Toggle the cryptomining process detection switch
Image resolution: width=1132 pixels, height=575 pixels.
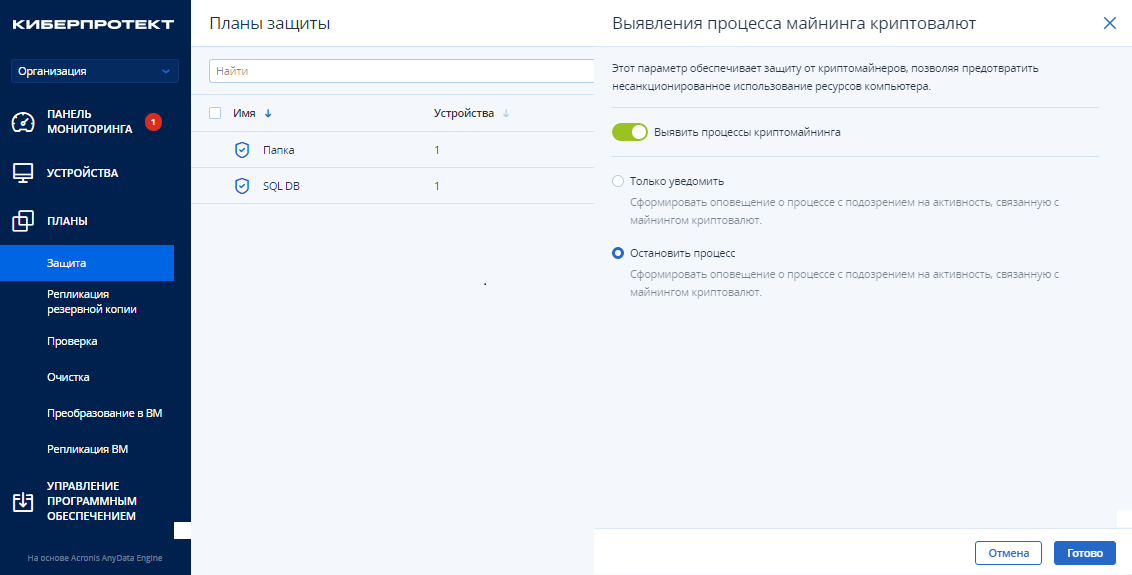(x=630, y=132)
